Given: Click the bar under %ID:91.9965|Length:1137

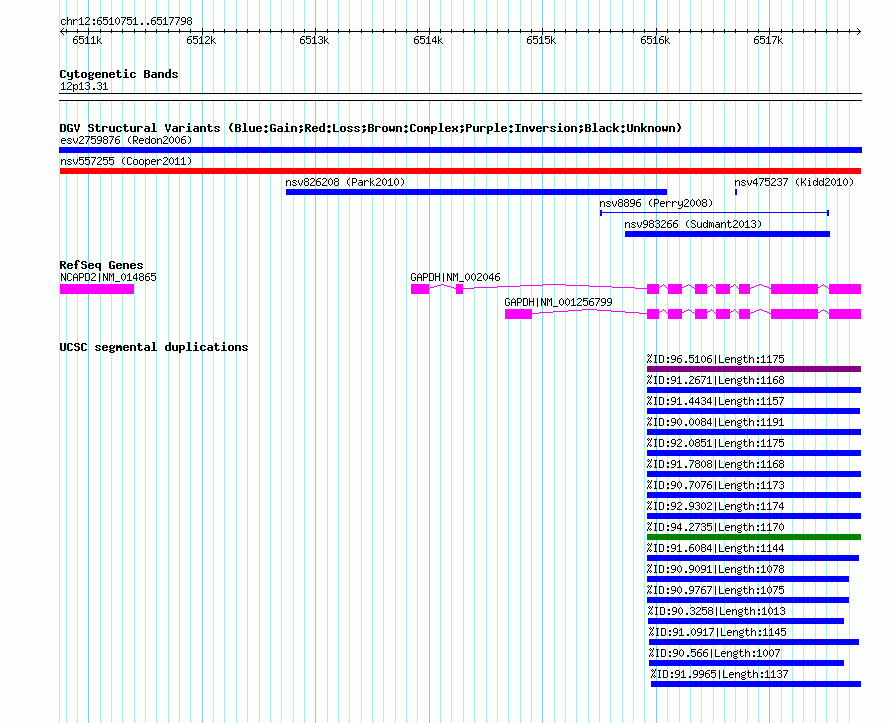Looking at the screenshot, I should 756,684.
